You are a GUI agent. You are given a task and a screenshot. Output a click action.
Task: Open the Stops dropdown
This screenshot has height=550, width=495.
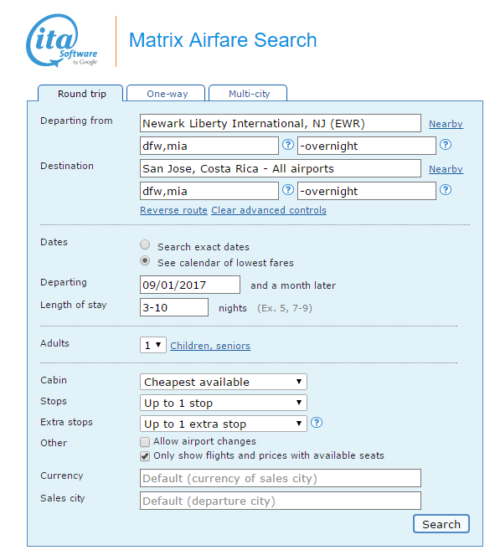click(223, 403)
